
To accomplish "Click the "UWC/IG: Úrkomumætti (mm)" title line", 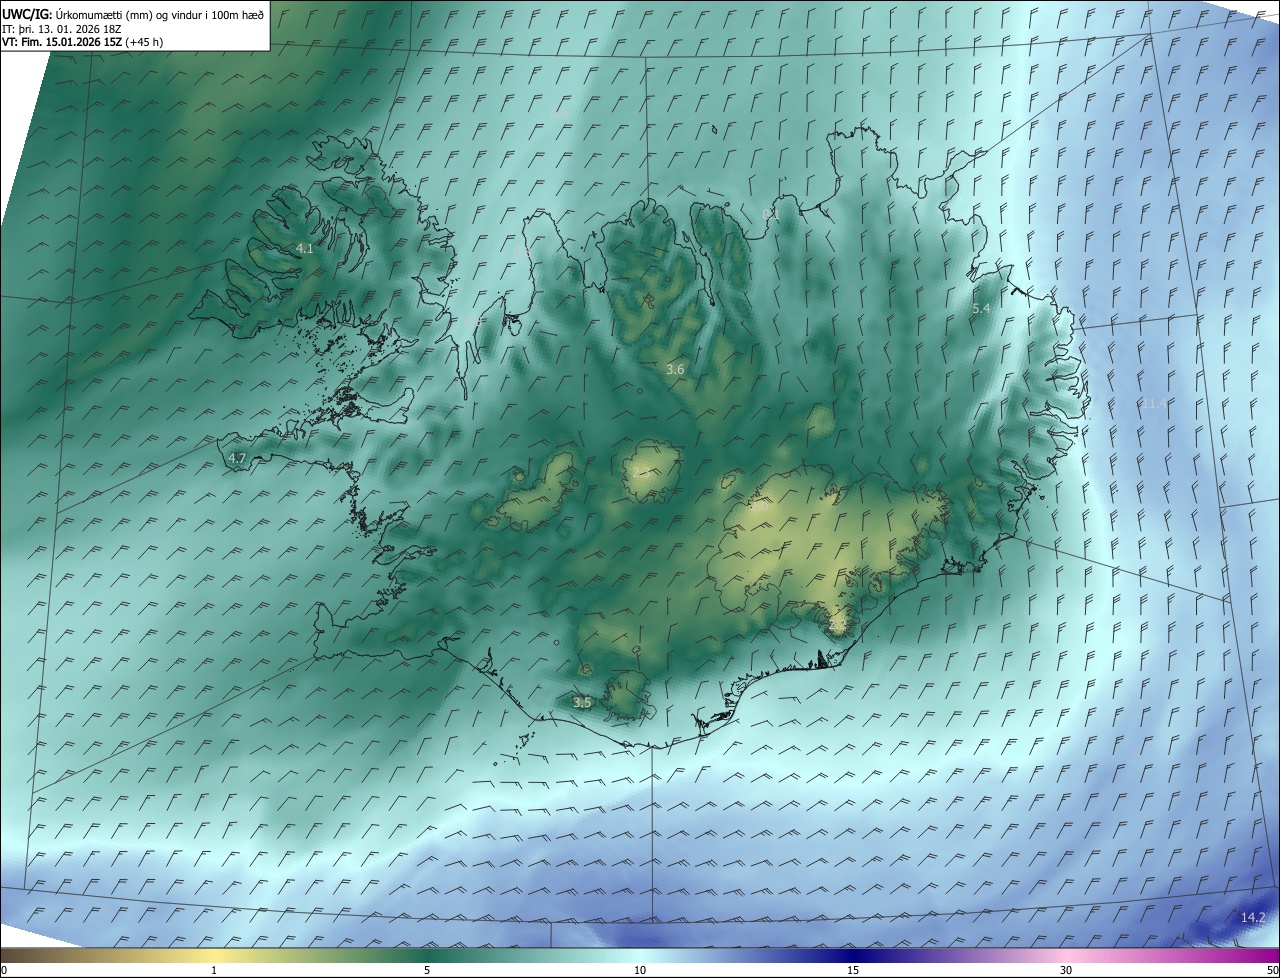I will (132, 15).
